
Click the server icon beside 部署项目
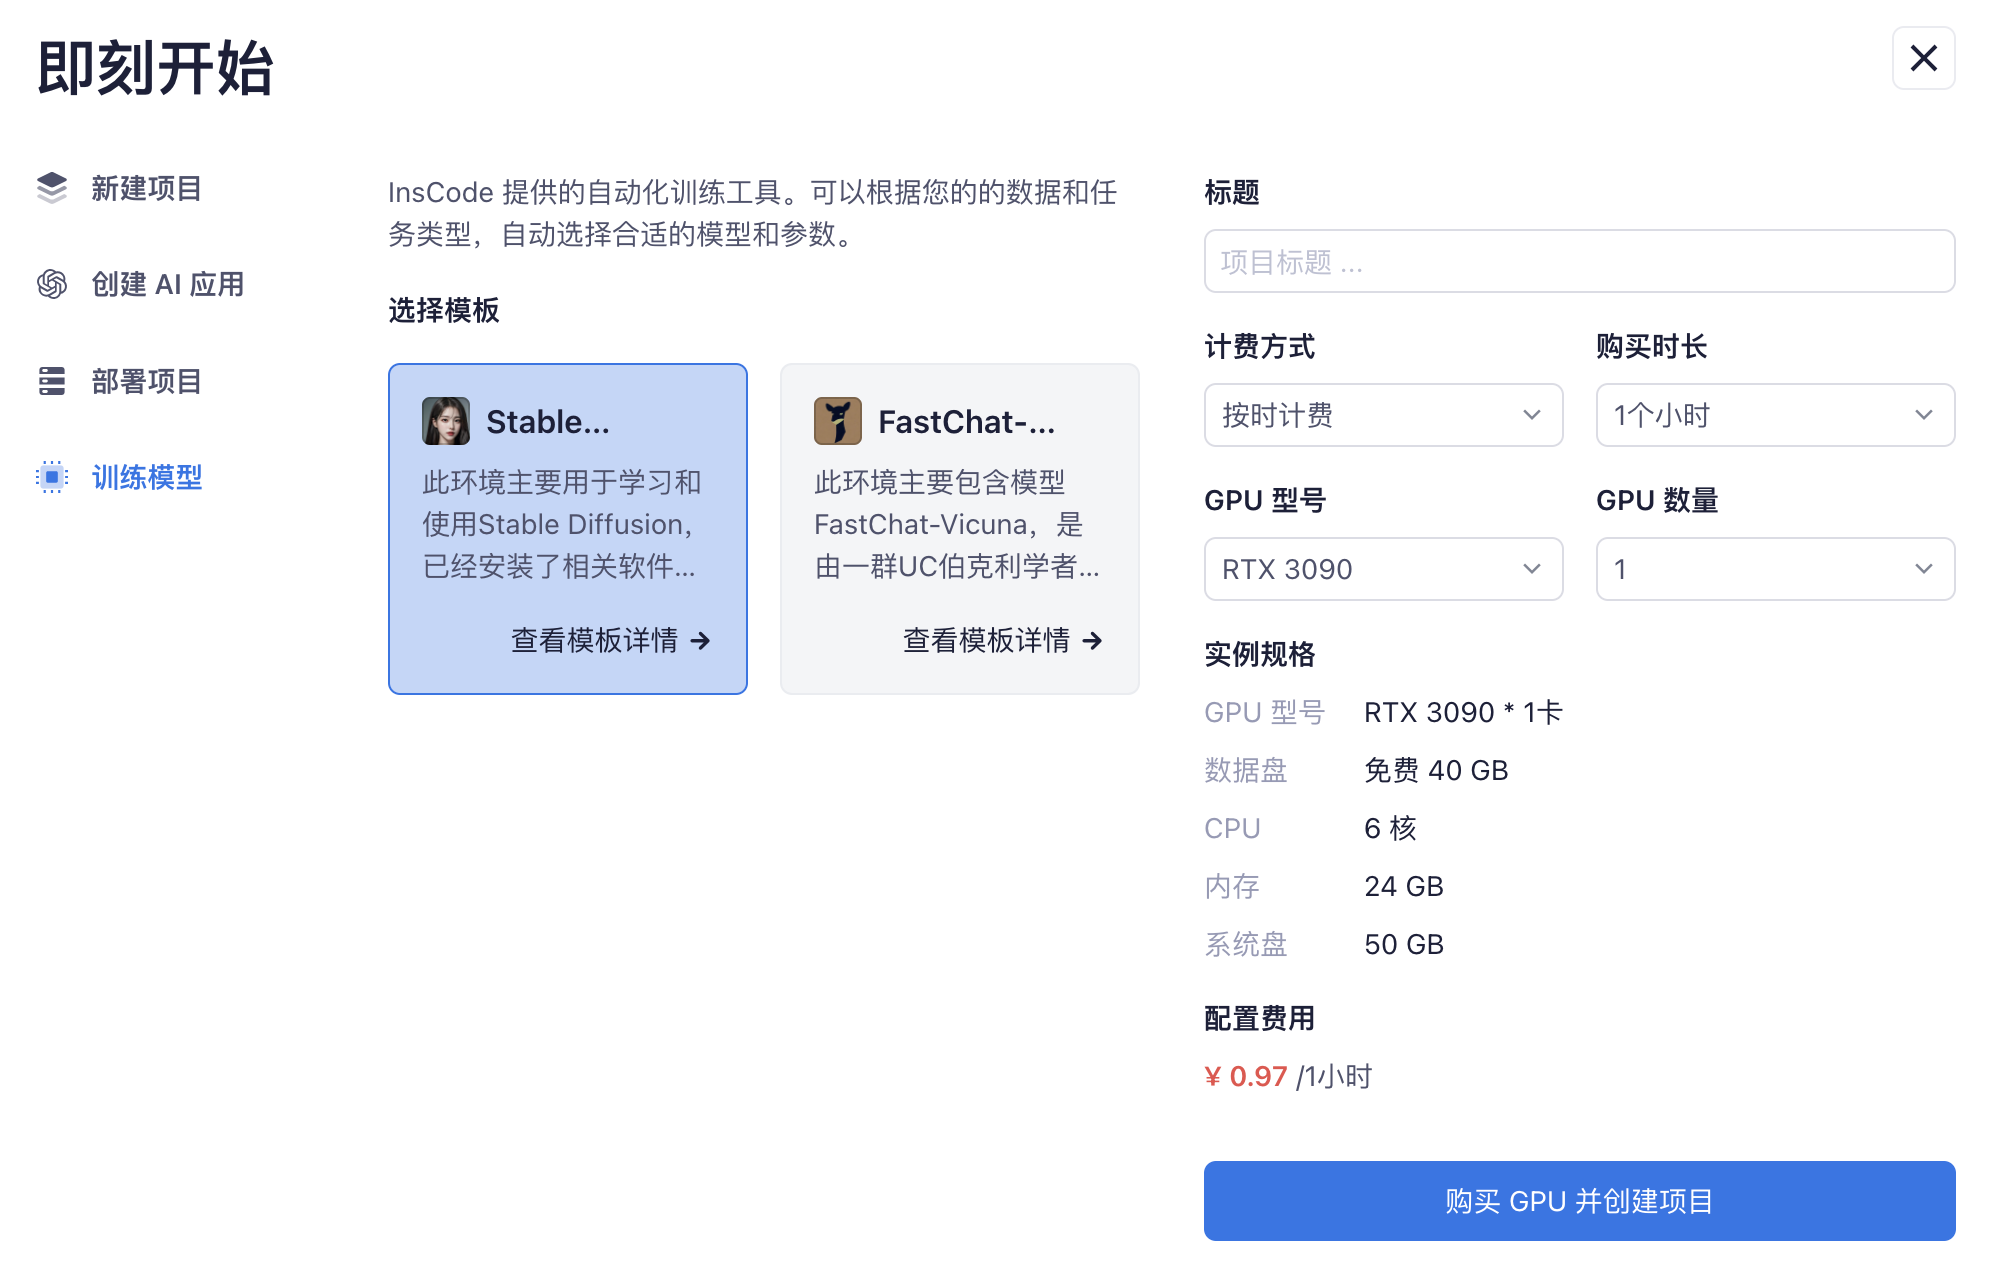52,381
